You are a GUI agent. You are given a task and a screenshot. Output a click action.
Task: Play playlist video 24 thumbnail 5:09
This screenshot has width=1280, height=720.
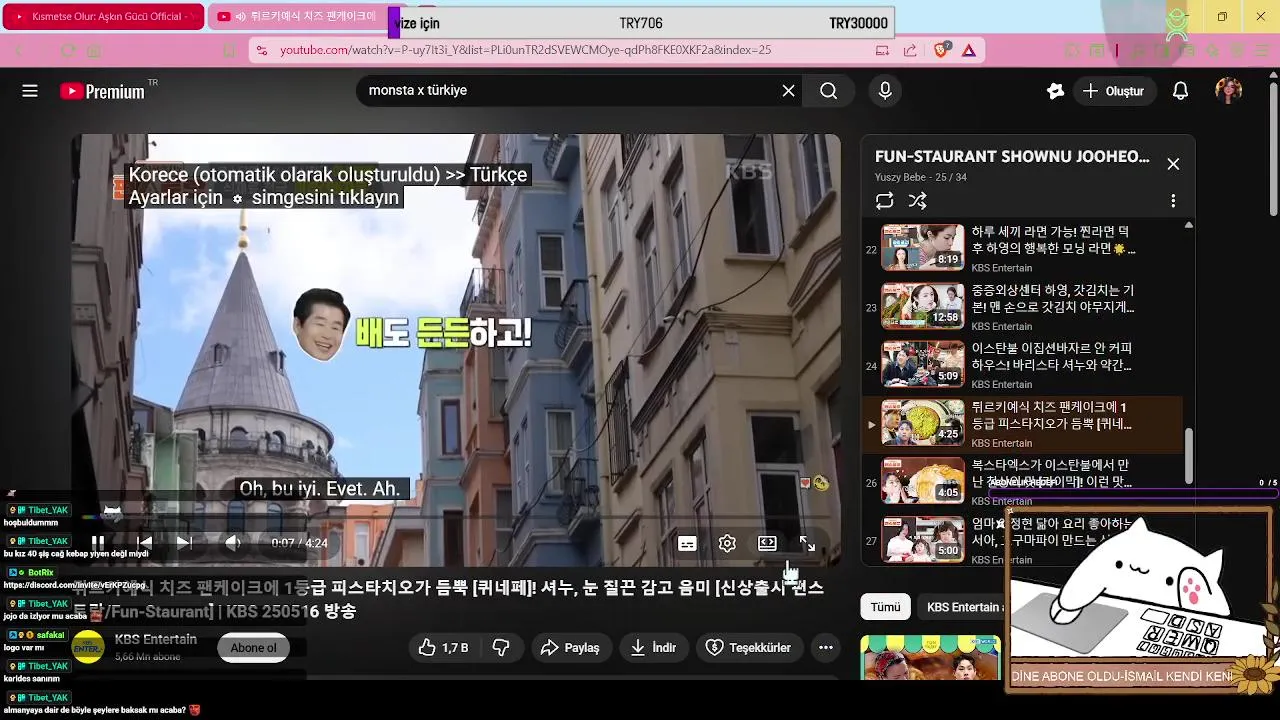pyautogui.click(x=922, y=365)
